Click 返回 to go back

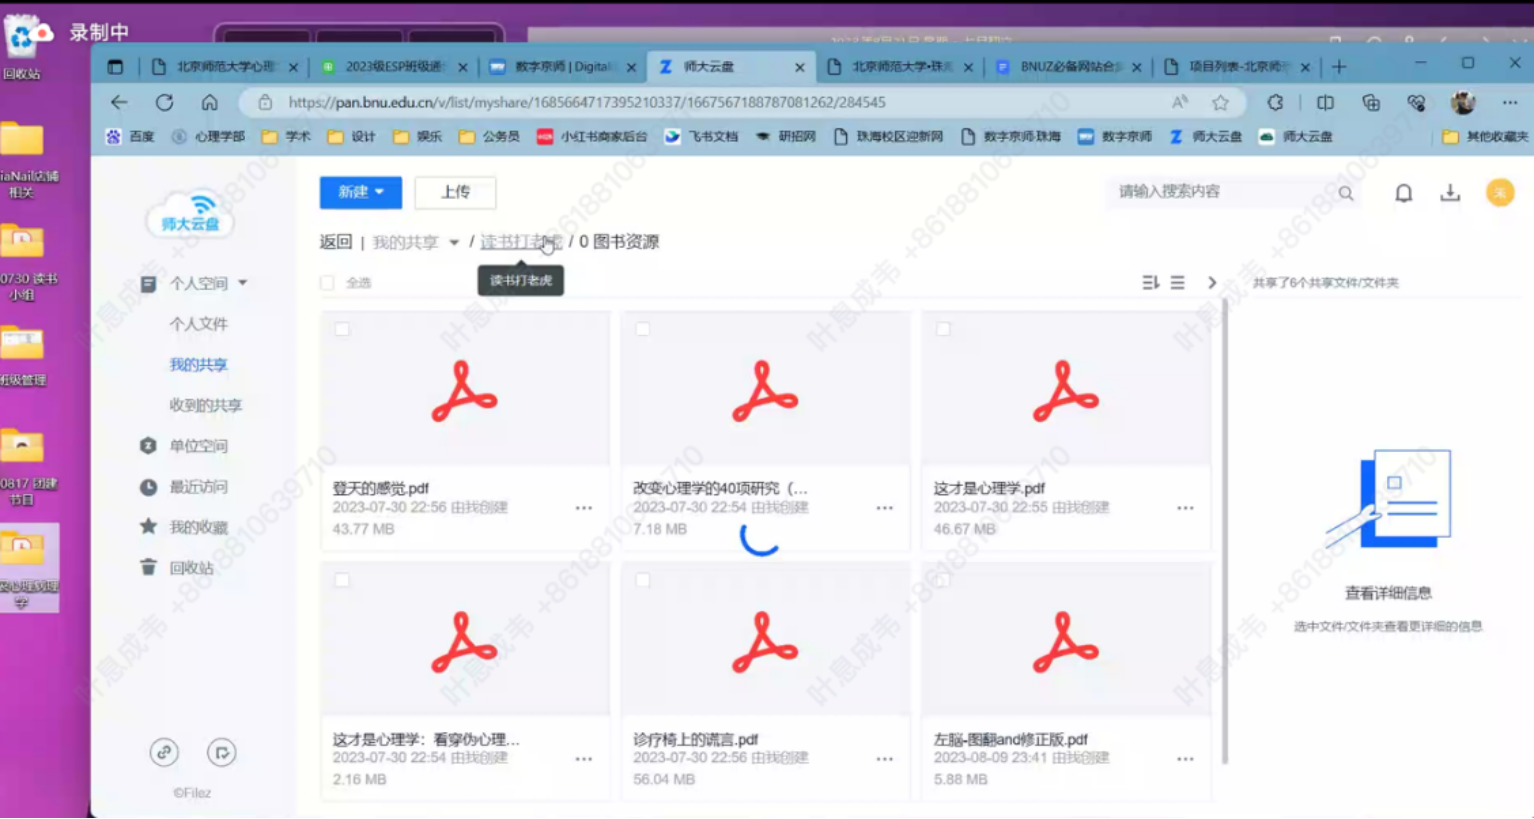tap(336, 242)
